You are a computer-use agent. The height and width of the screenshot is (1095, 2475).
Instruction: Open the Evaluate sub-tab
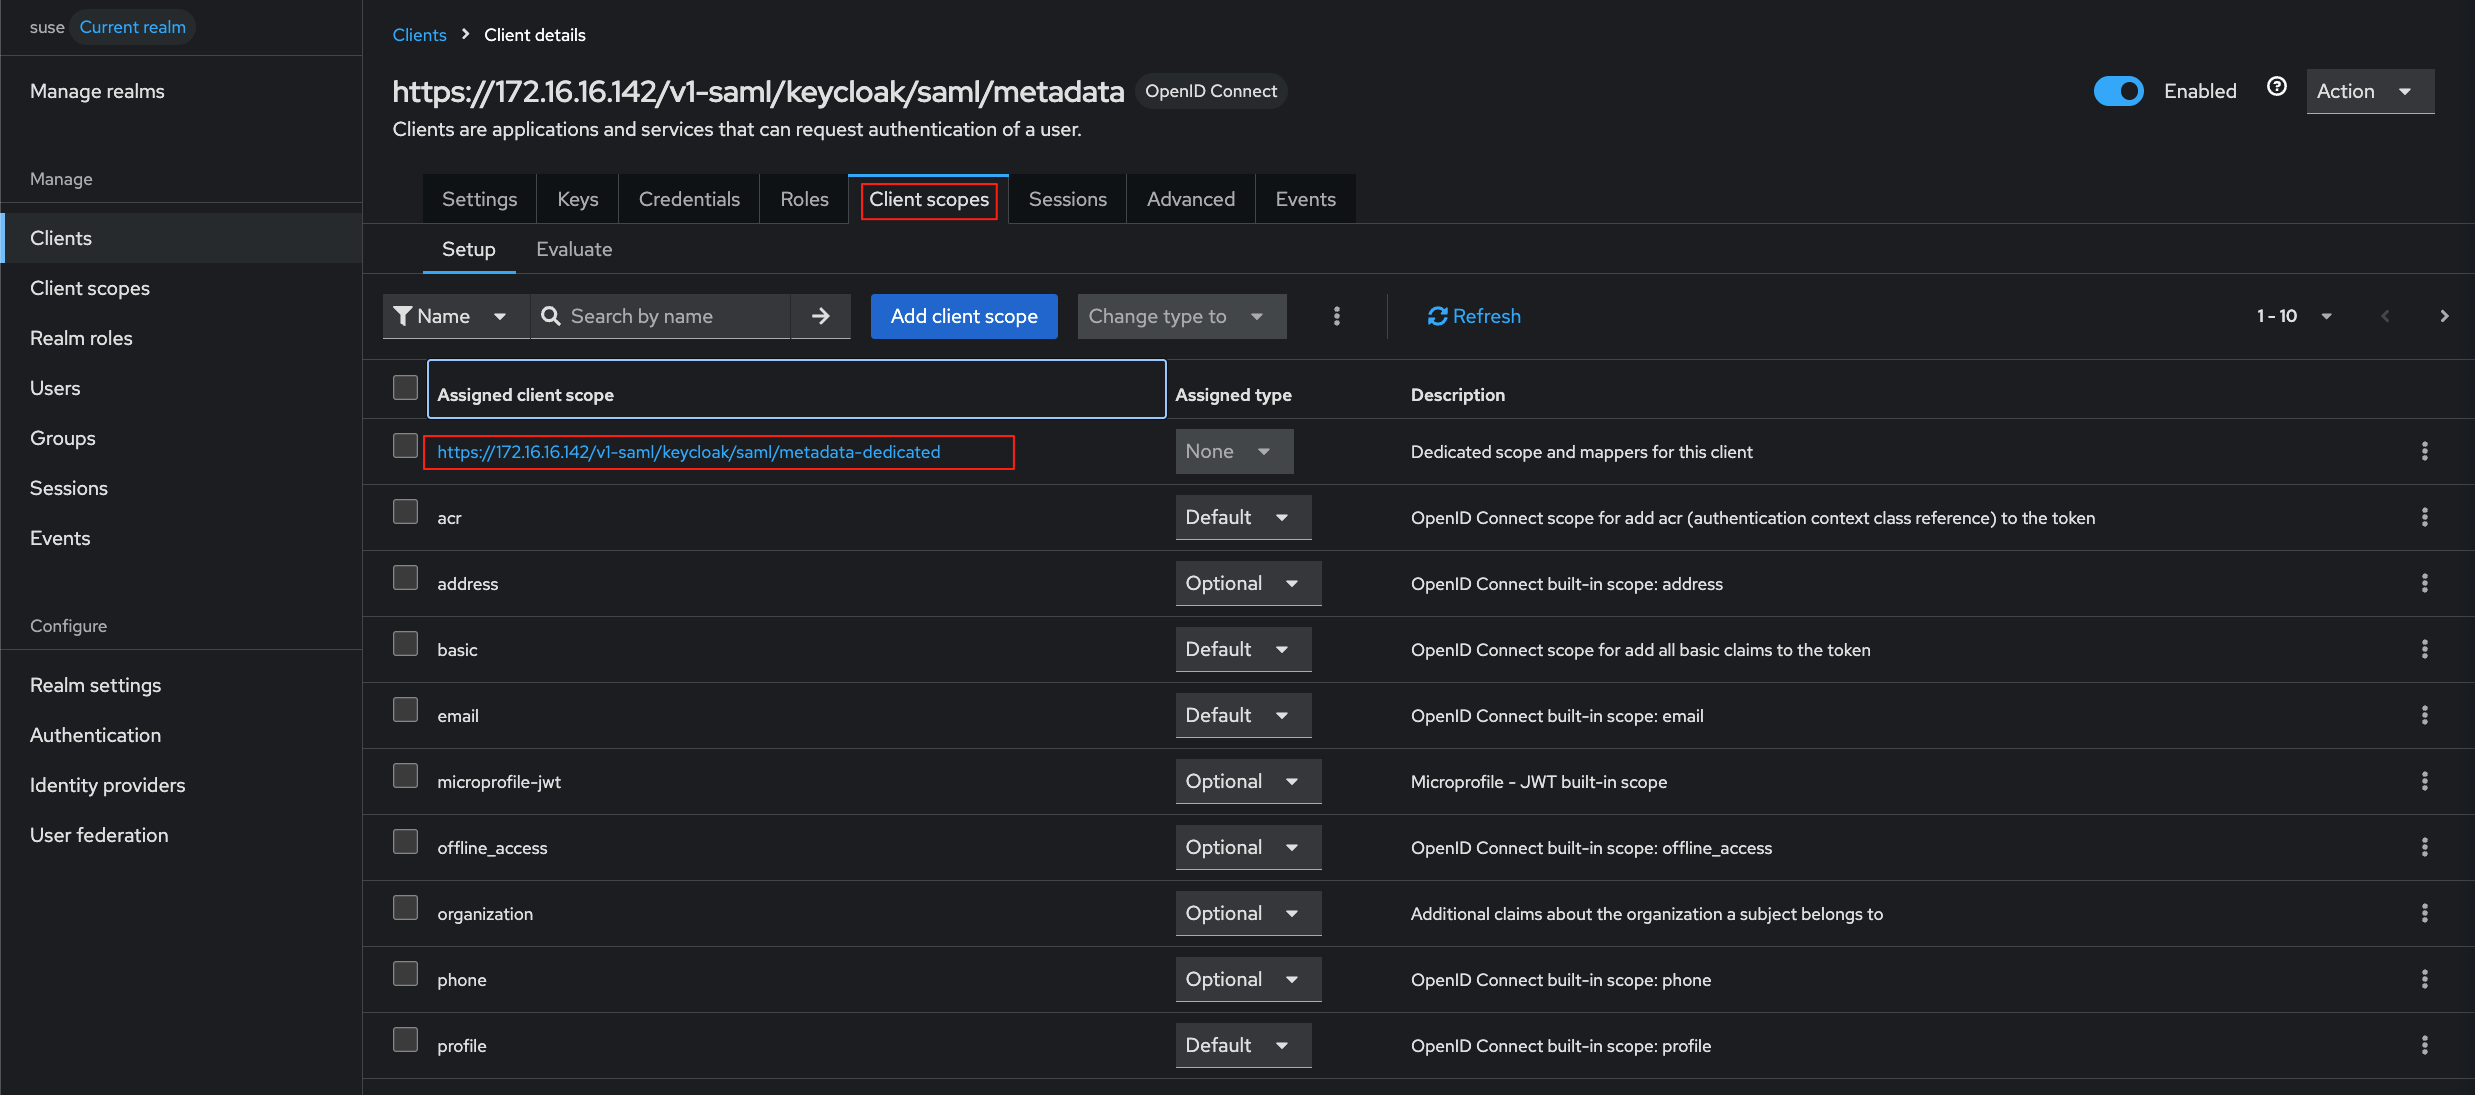tap(574, 249)
